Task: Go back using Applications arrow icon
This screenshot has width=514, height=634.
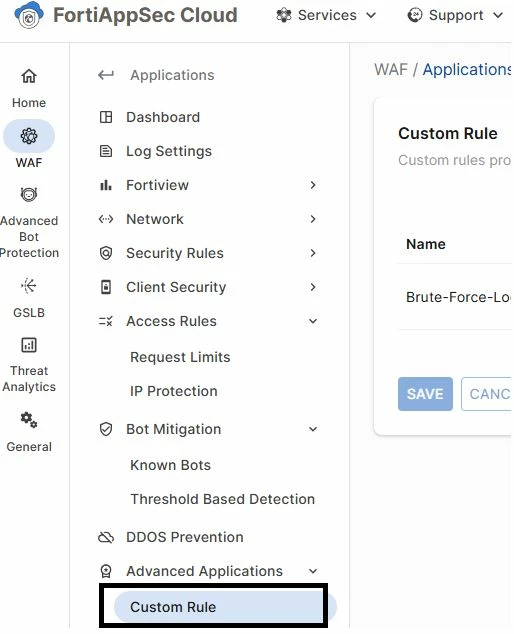Action: point(106,75)
